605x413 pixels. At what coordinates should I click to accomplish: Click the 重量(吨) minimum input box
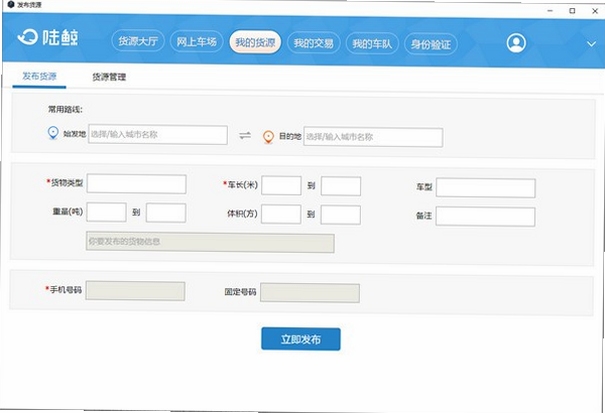pos(106,212)
